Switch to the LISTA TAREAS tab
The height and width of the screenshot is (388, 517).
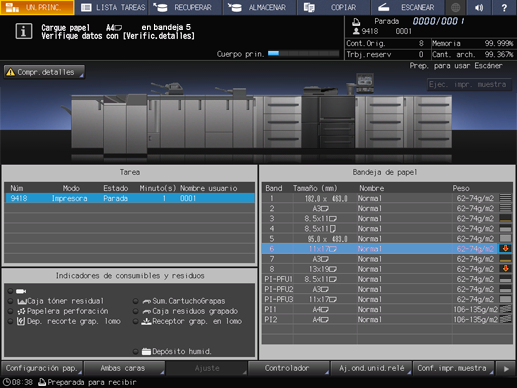(113, 7)
